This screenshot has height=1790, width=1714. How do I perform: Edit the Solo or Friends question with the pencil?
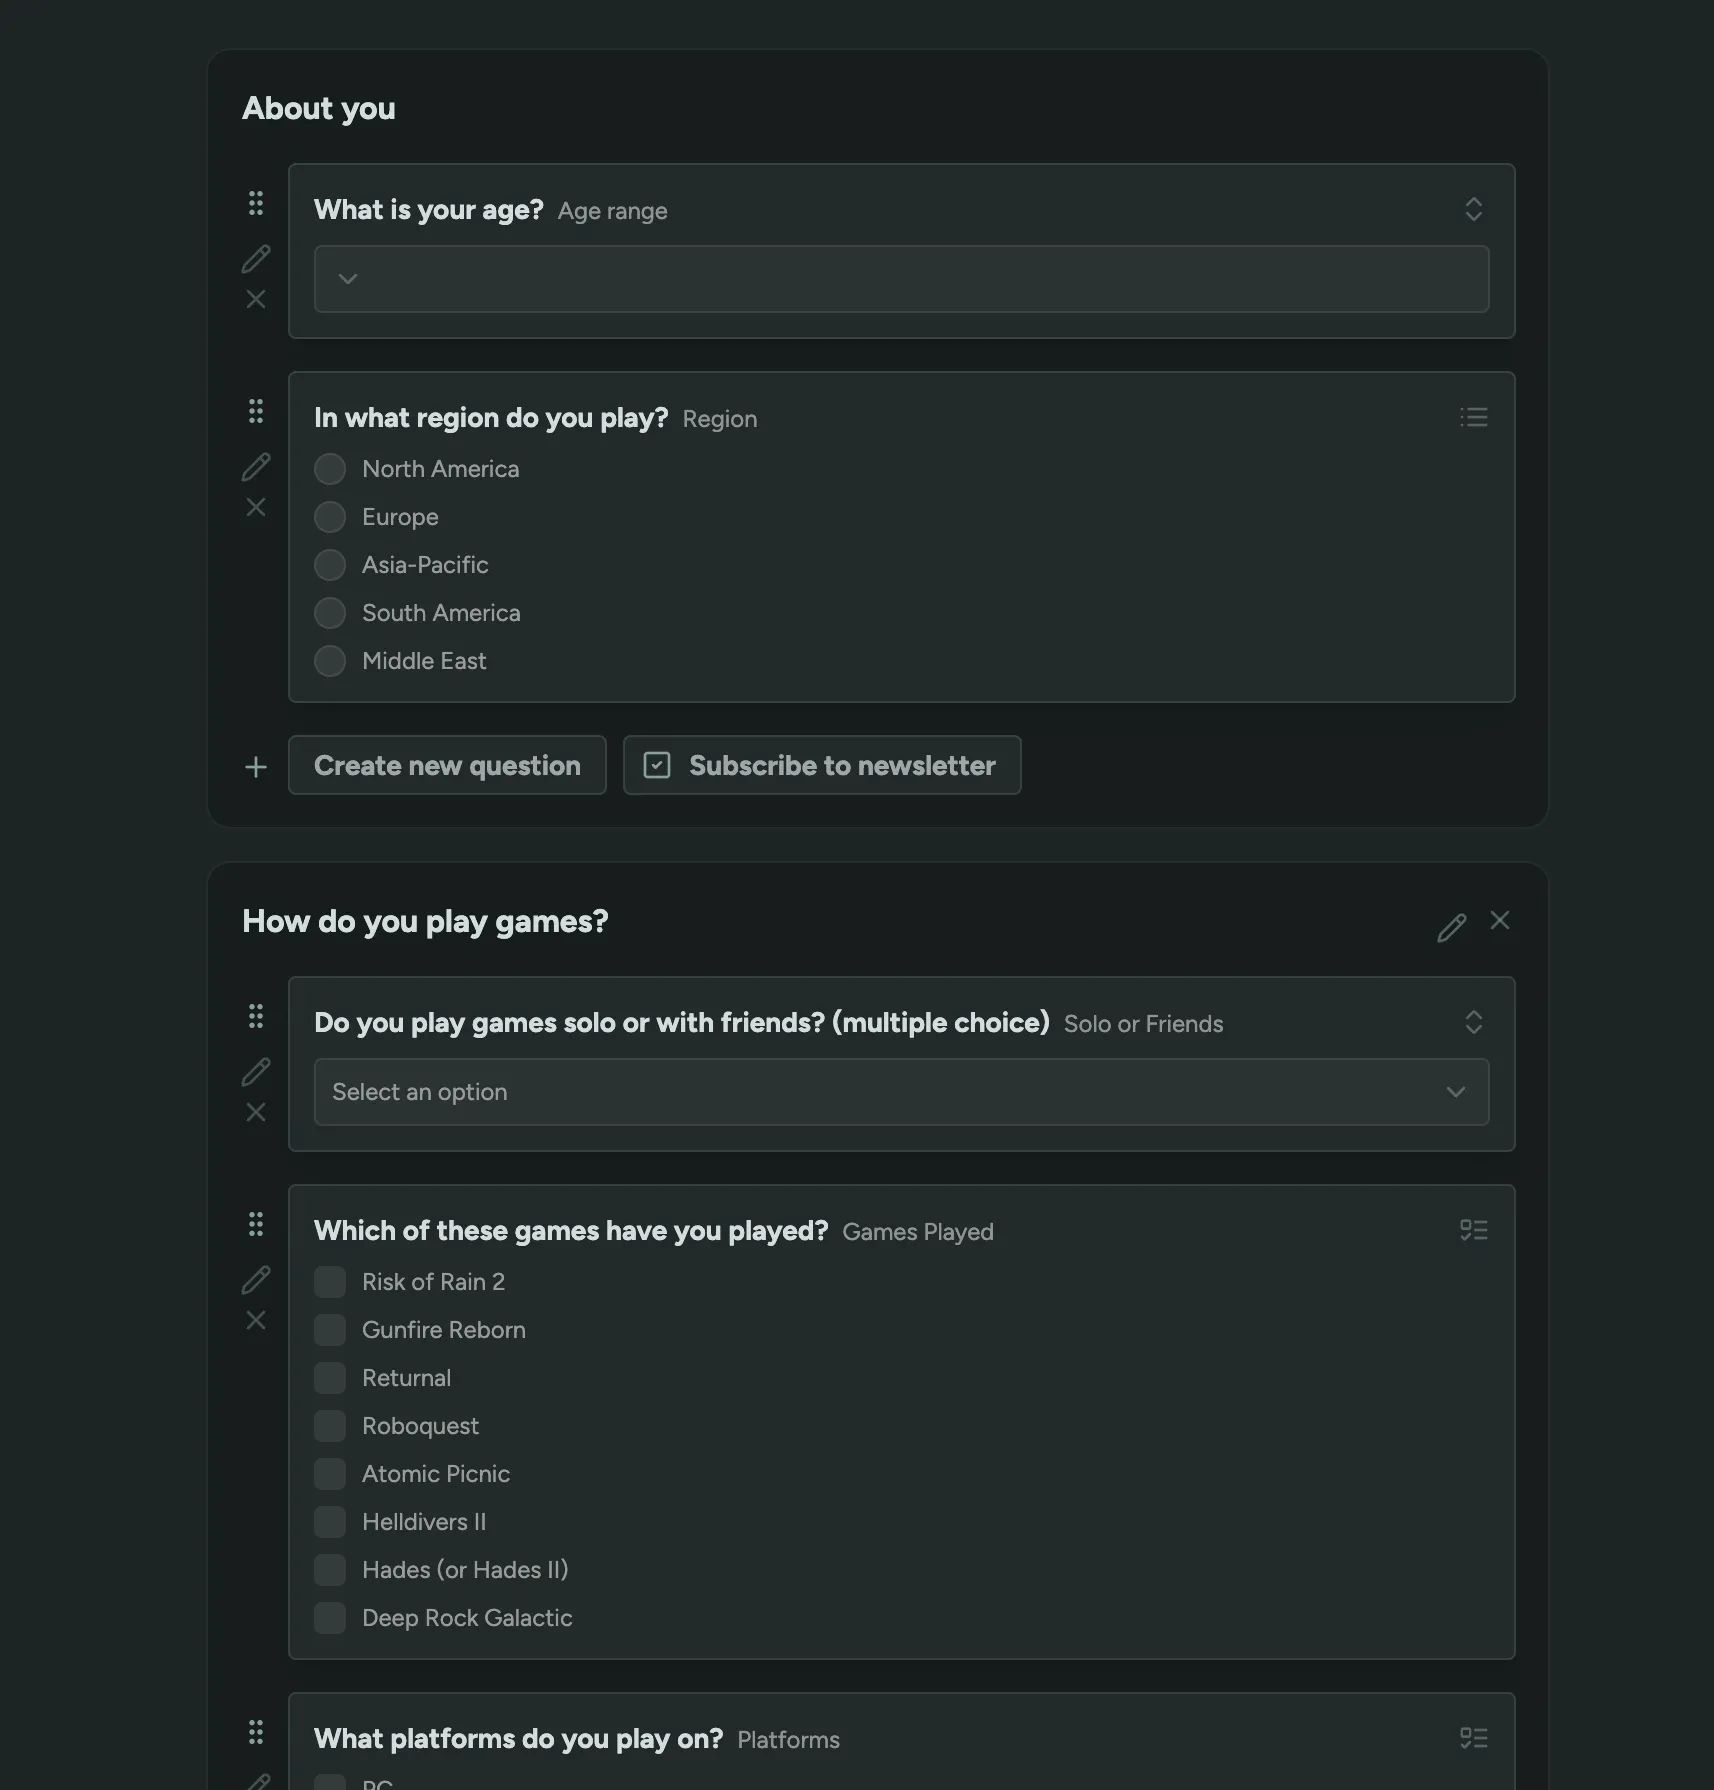256,1070
